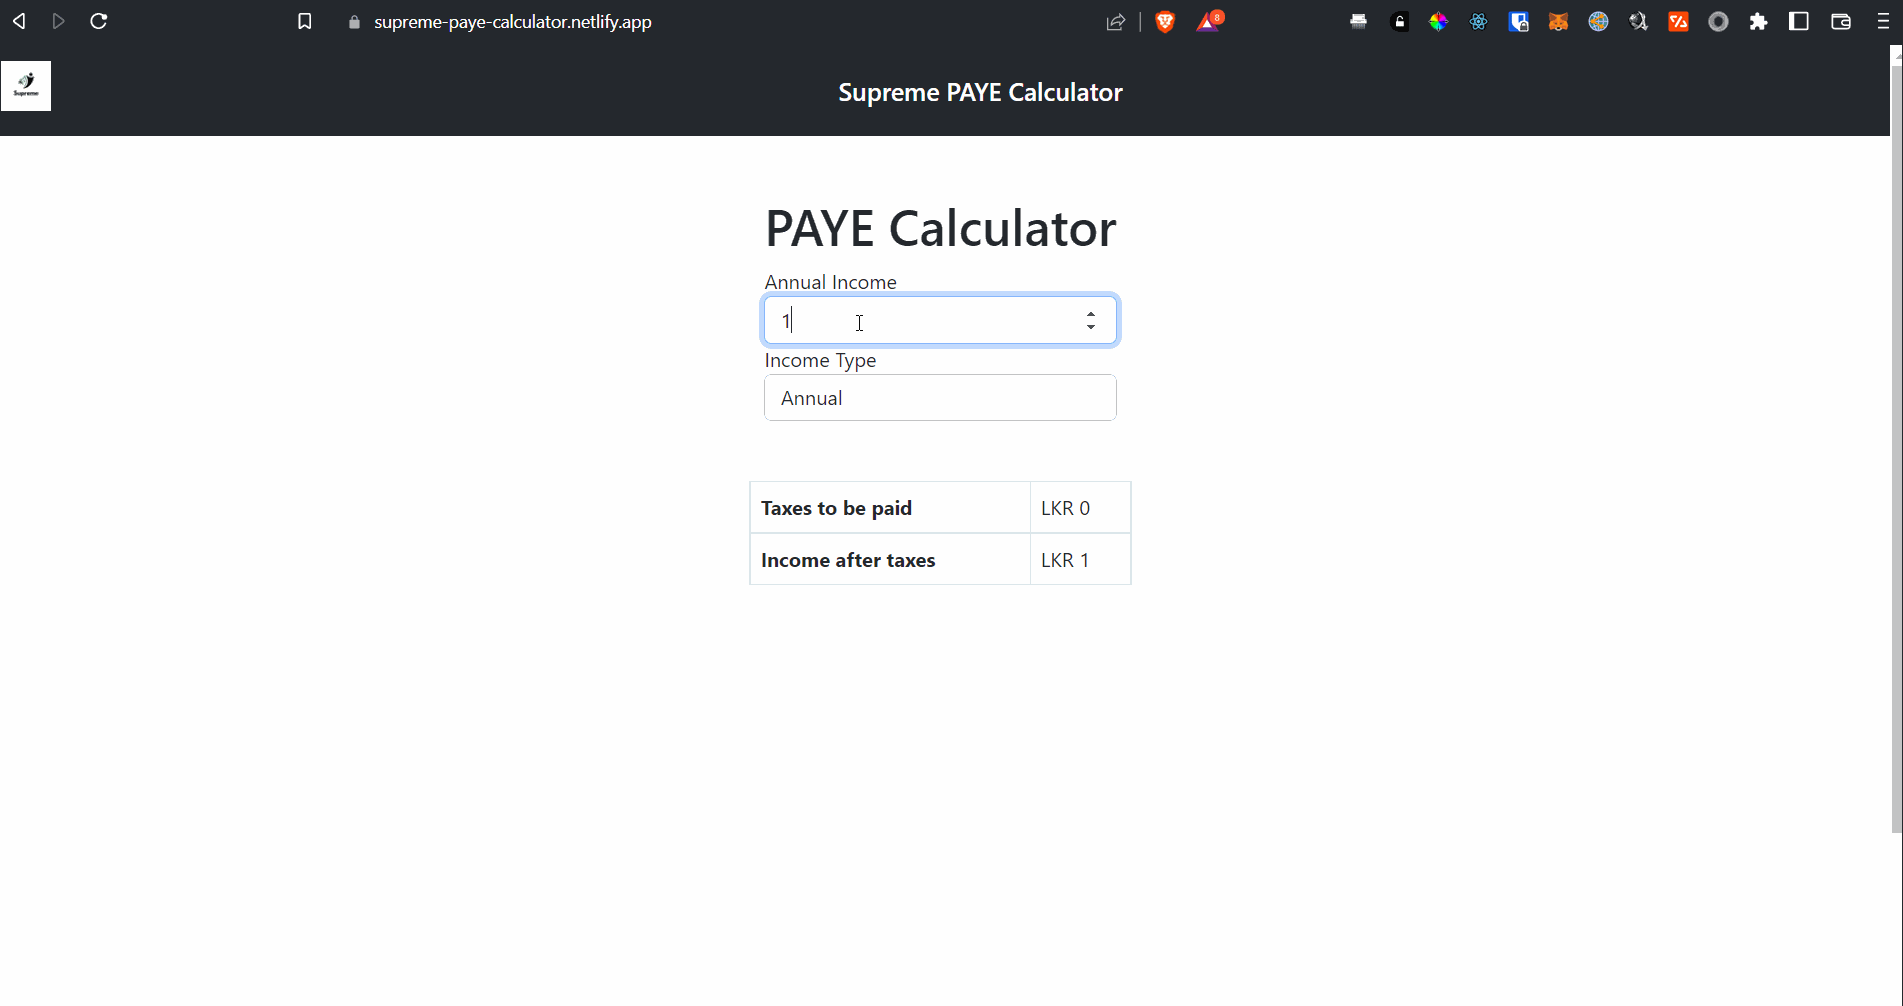The image size is (1903, 1006).
Task: Click the site URL in address bar
Action: pyautogui.click(x=512, y=22)
